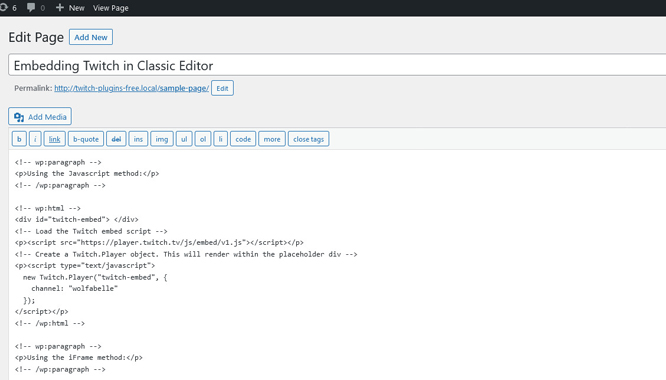Click the twitch-embed div code line
The image size is (666, 380).
76,220
